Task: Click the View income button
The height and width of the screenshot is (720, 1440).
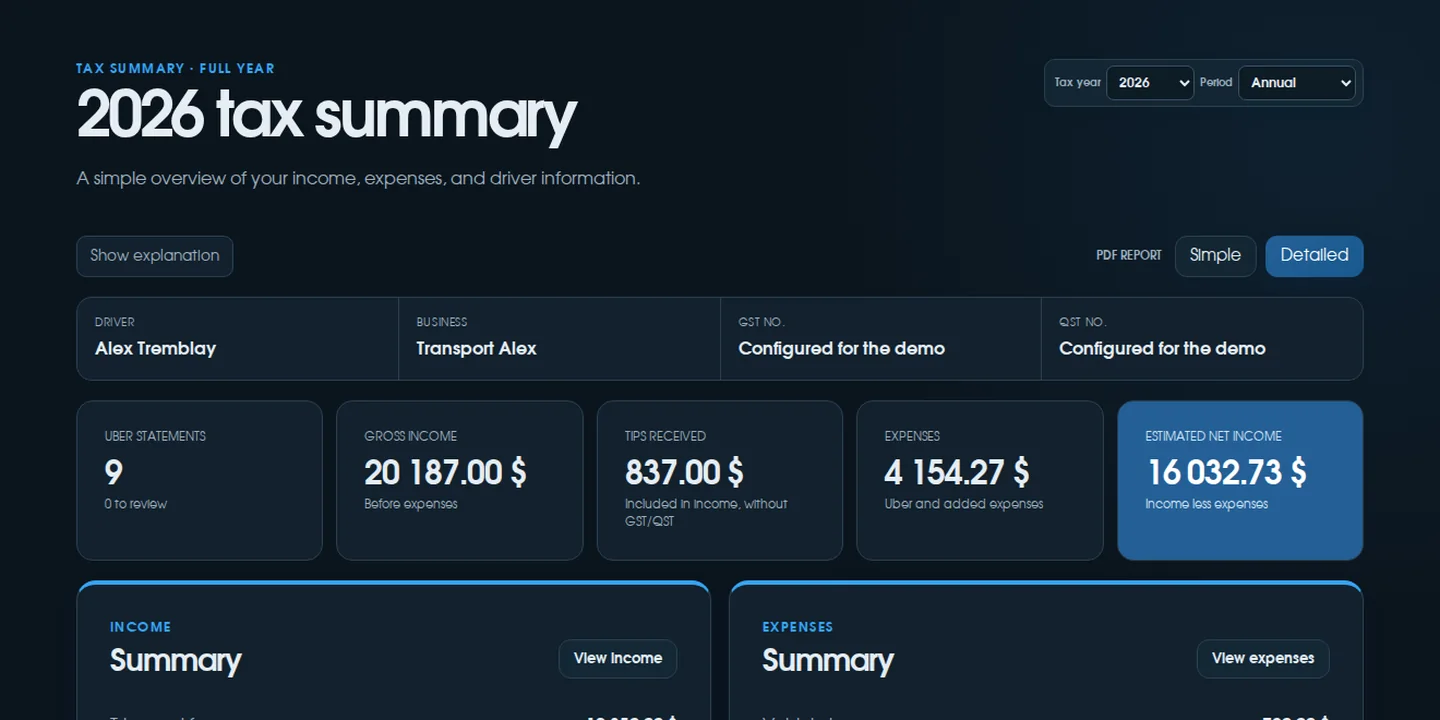Action: click(618, 659)
